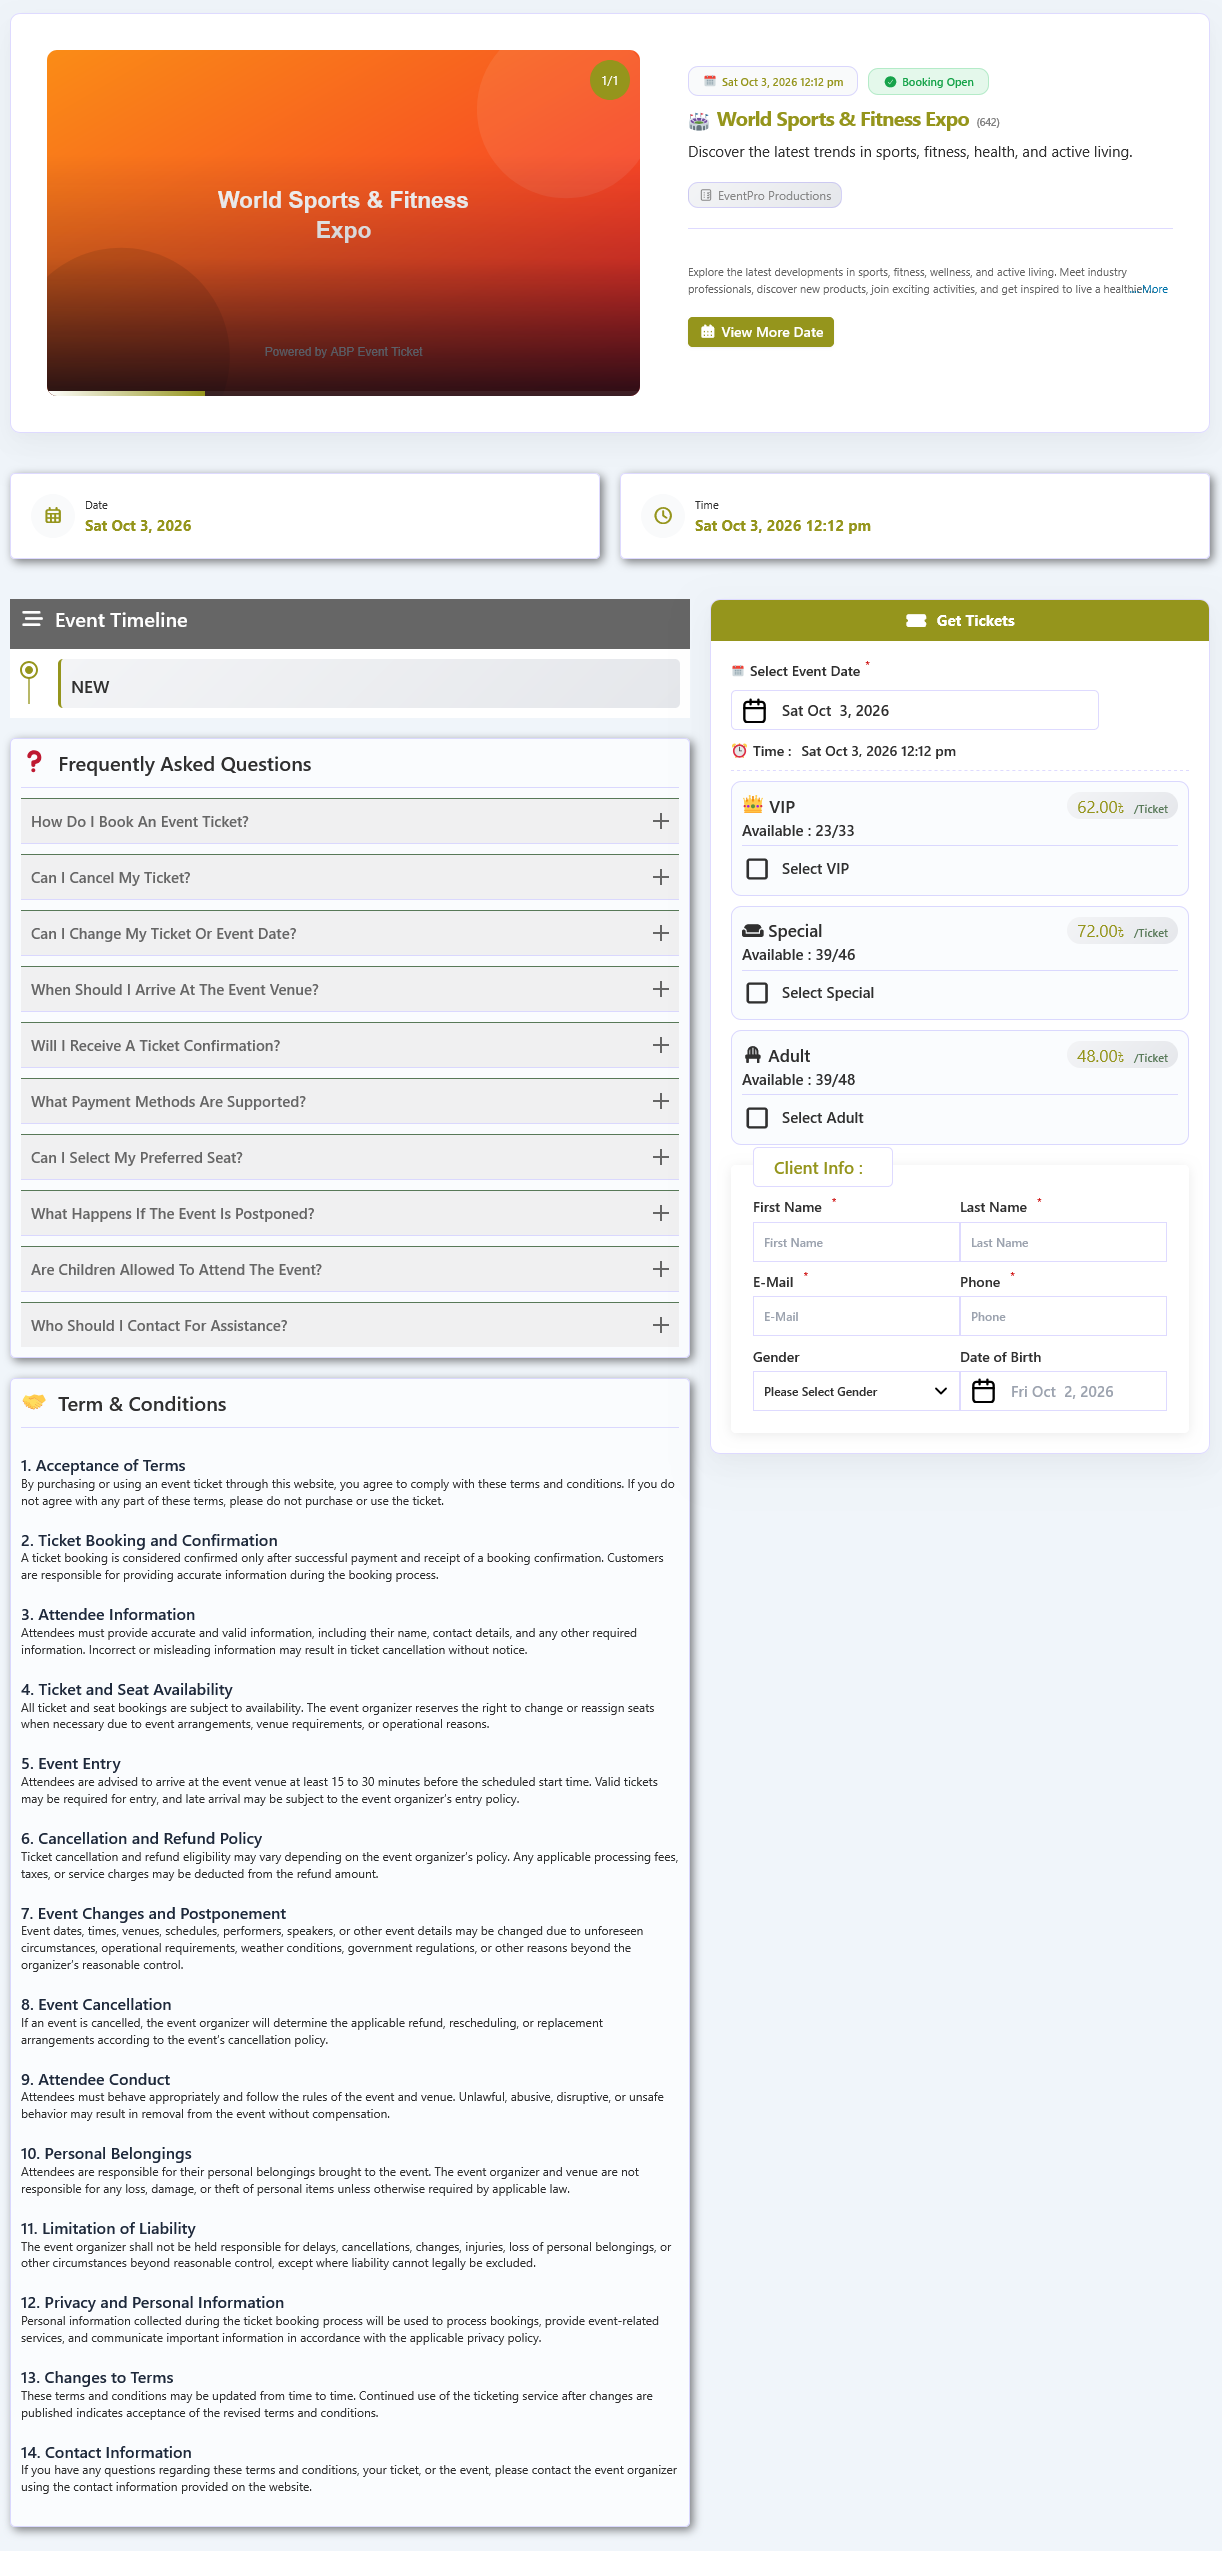Click the E-Mail input field
This screenshot has width=1222, height=2551.
pos(856,1316)
